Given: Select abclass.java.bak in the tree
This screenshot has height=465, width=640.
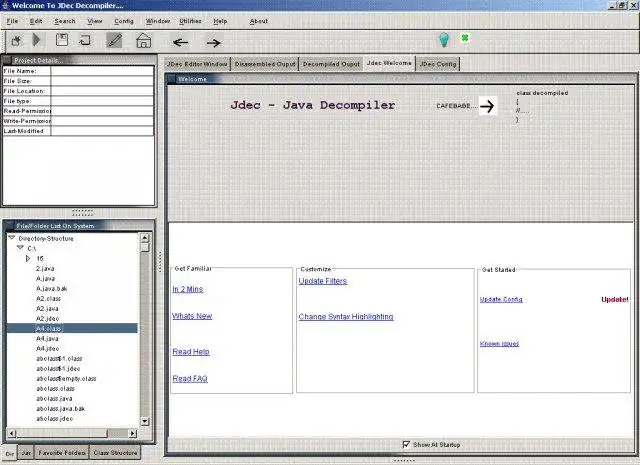Looking at the screenshot, I should pyautogui.click(x=60, y=408).
